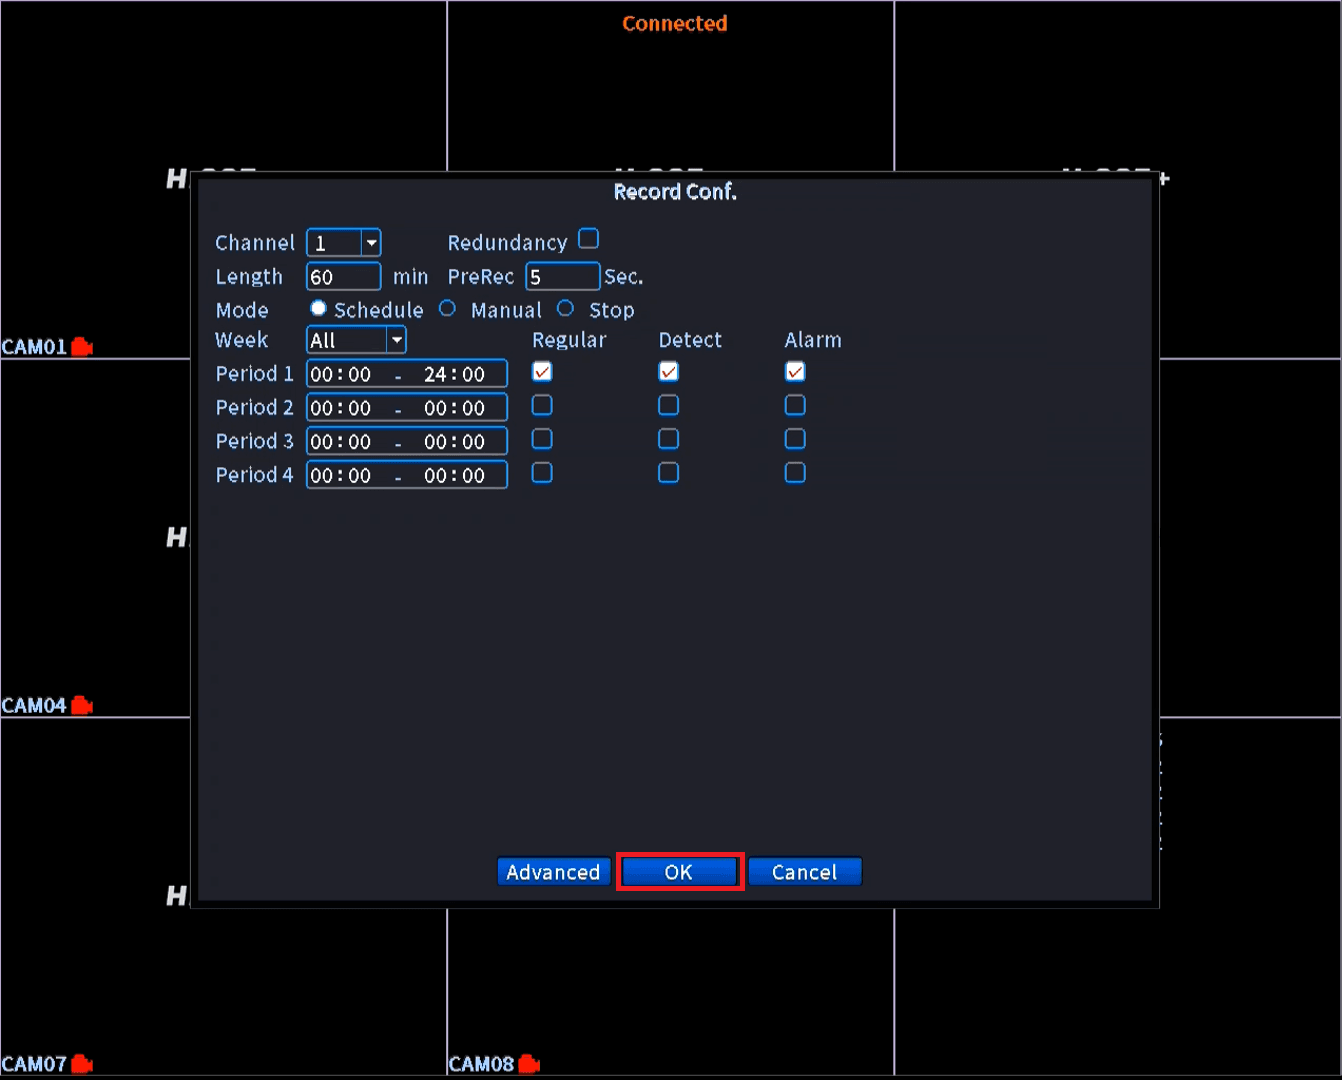Click the CAM04 channel label

pyautogui.click(x=34, y=706)
